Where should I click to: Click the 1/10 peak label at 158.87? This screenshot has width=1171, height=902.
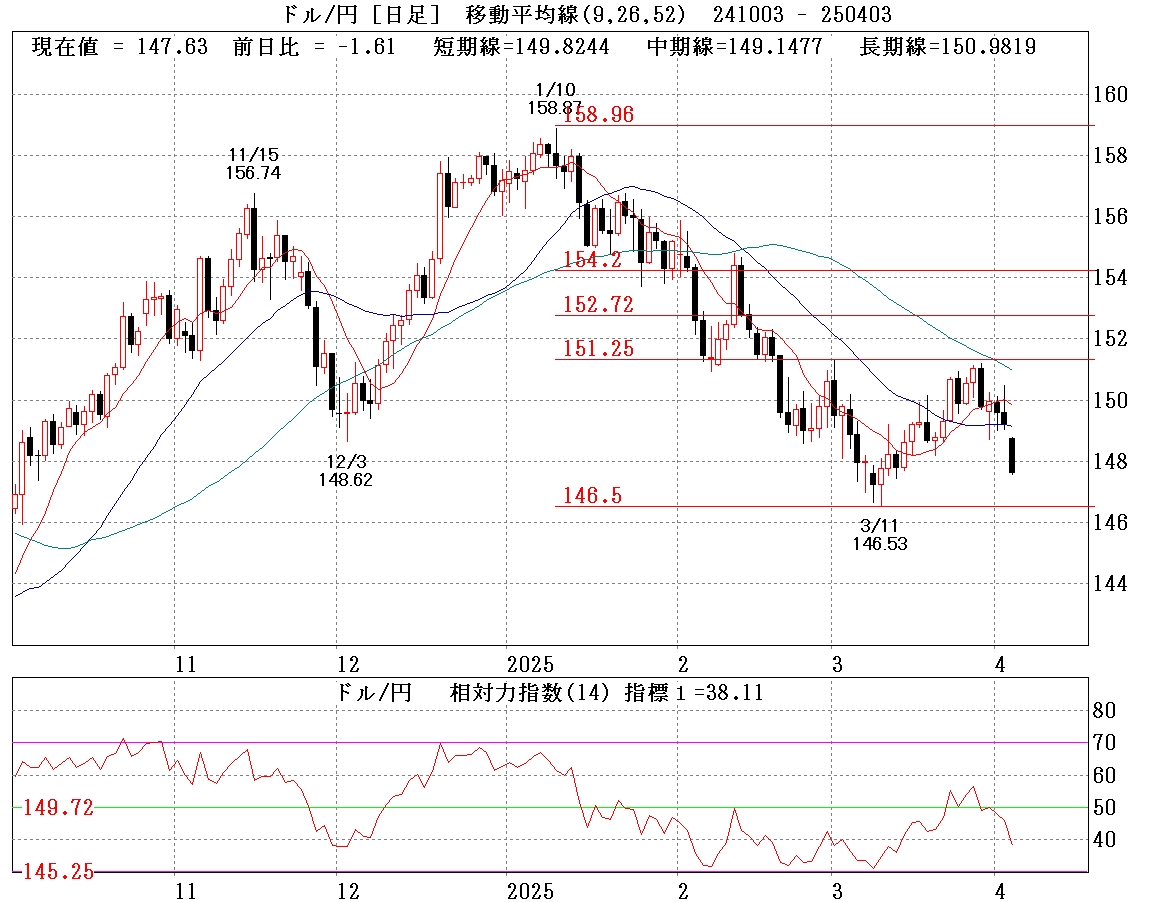[554, 98]
